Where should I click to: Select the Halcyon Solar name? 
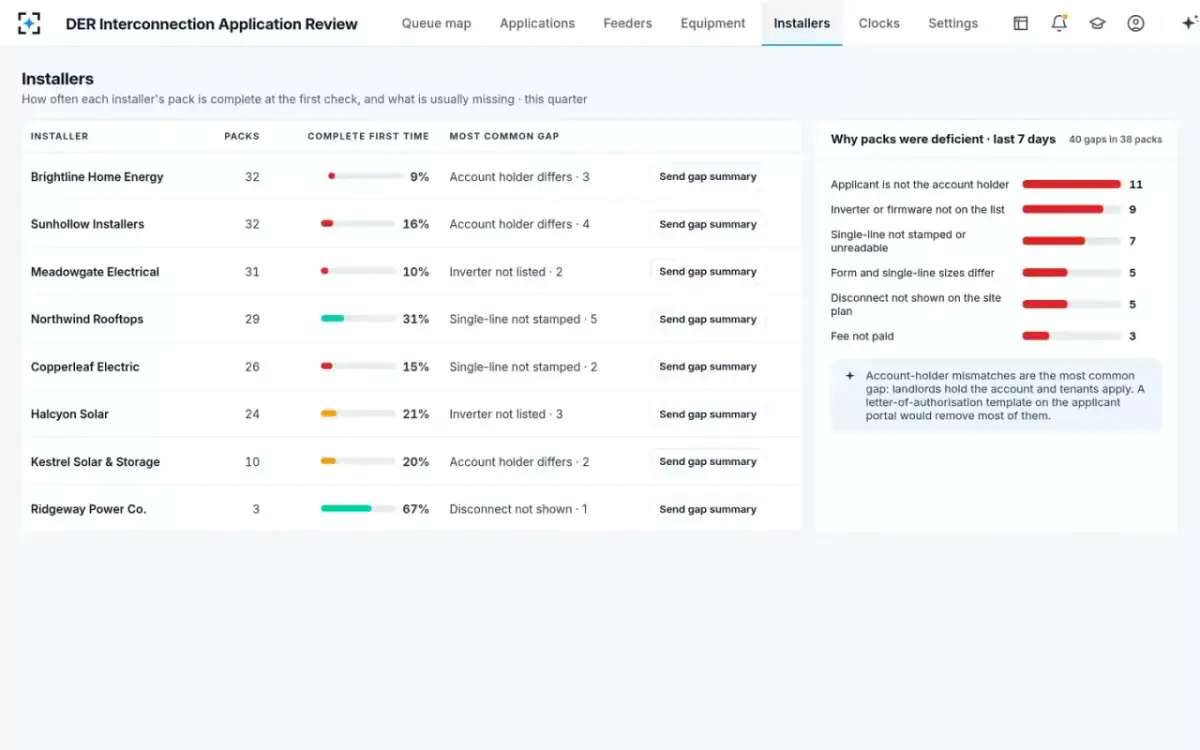70,414
